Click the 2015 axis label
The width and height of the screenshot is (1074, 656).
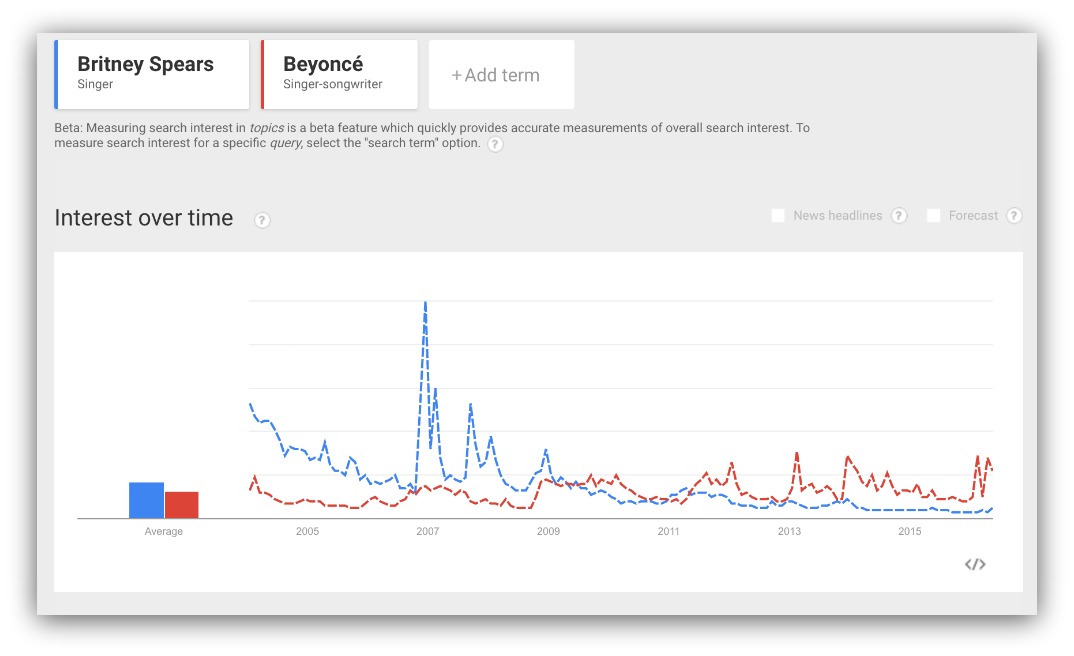pyautogui.click(x=910, y=531)
